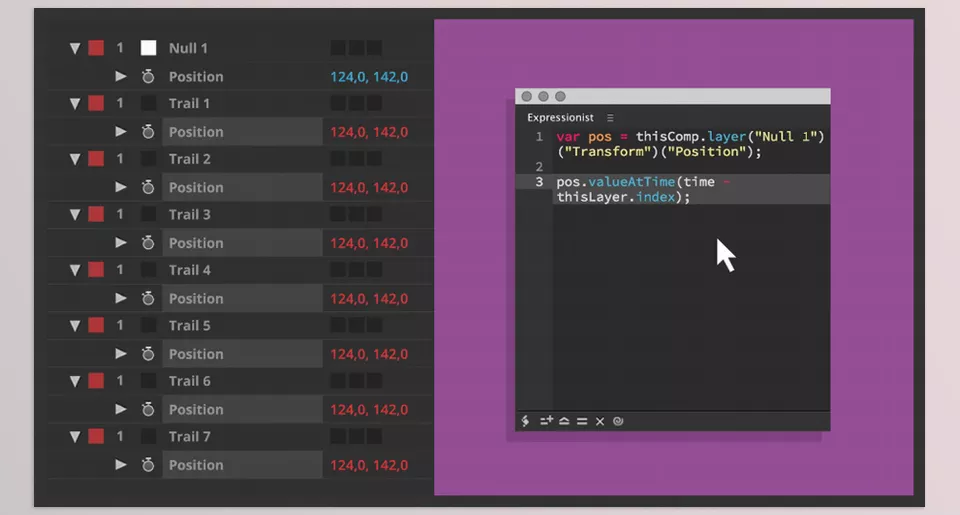Click the lightning-bolt icon in Expressionist toolbar
960x515 pixels.
click(525, 421)
